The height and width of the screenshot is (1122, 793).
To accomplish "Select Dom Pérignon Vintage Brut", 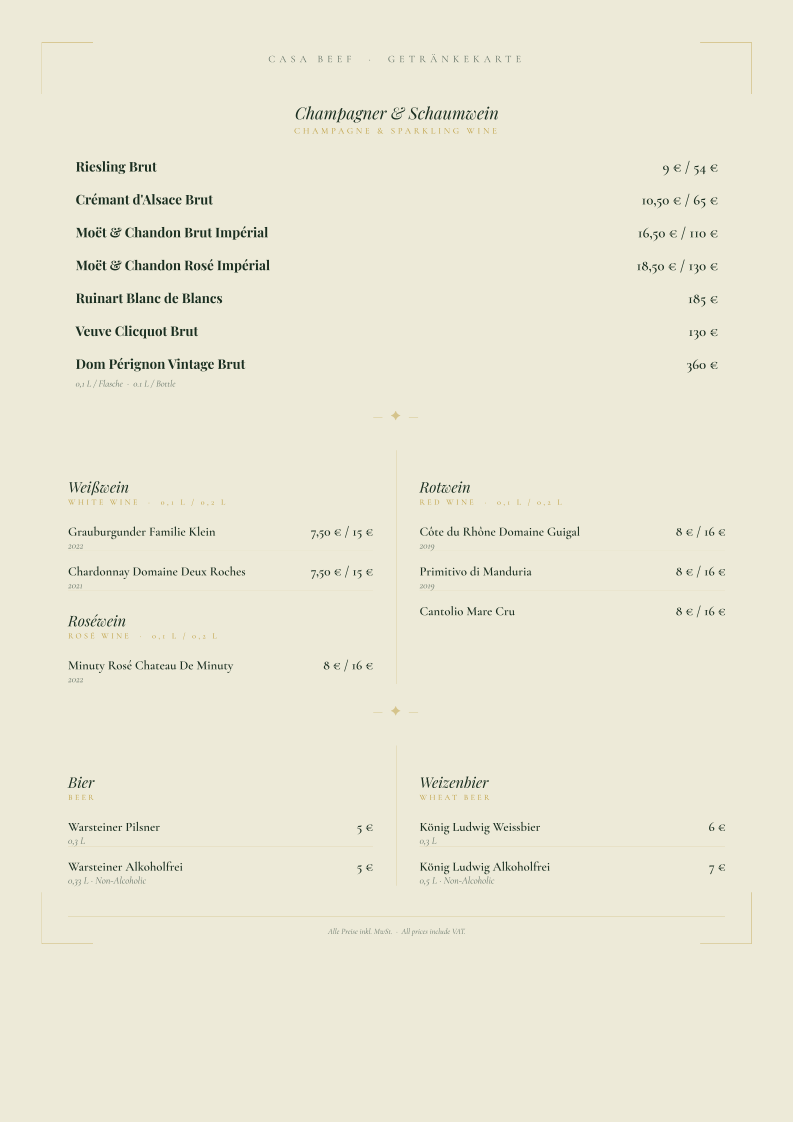I will [x=396, y=365].
